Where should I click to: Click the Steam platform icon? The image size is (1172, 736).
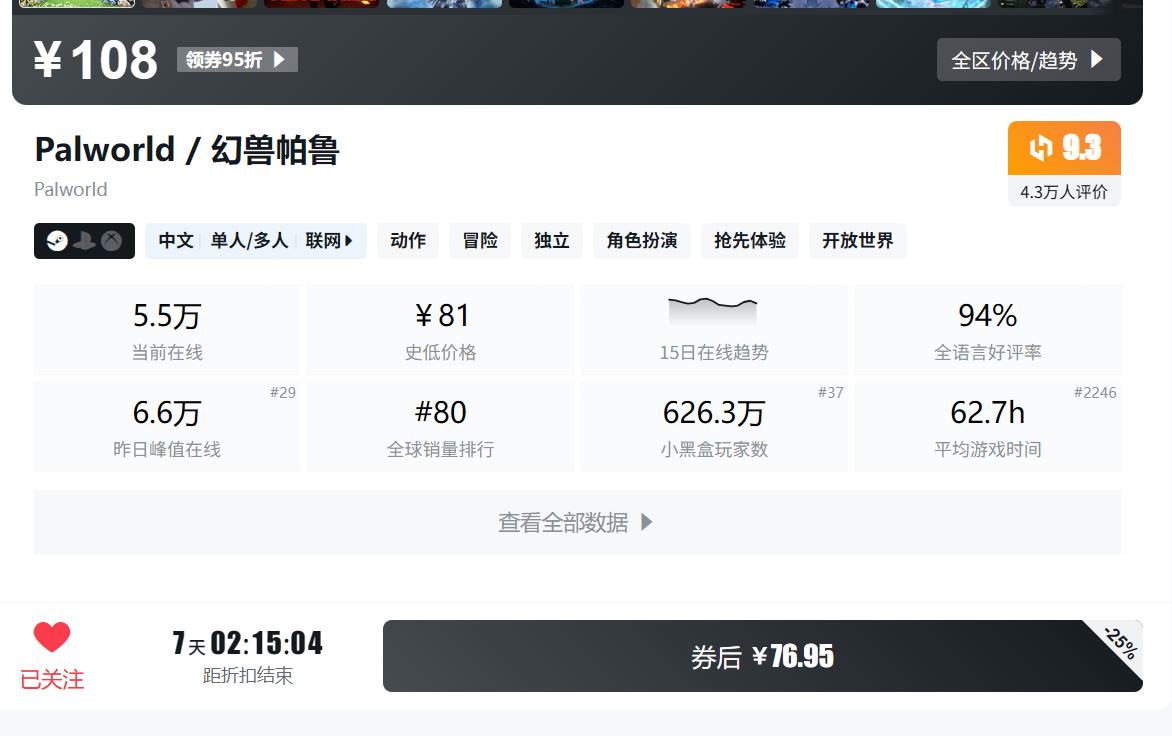click(58, 241)
